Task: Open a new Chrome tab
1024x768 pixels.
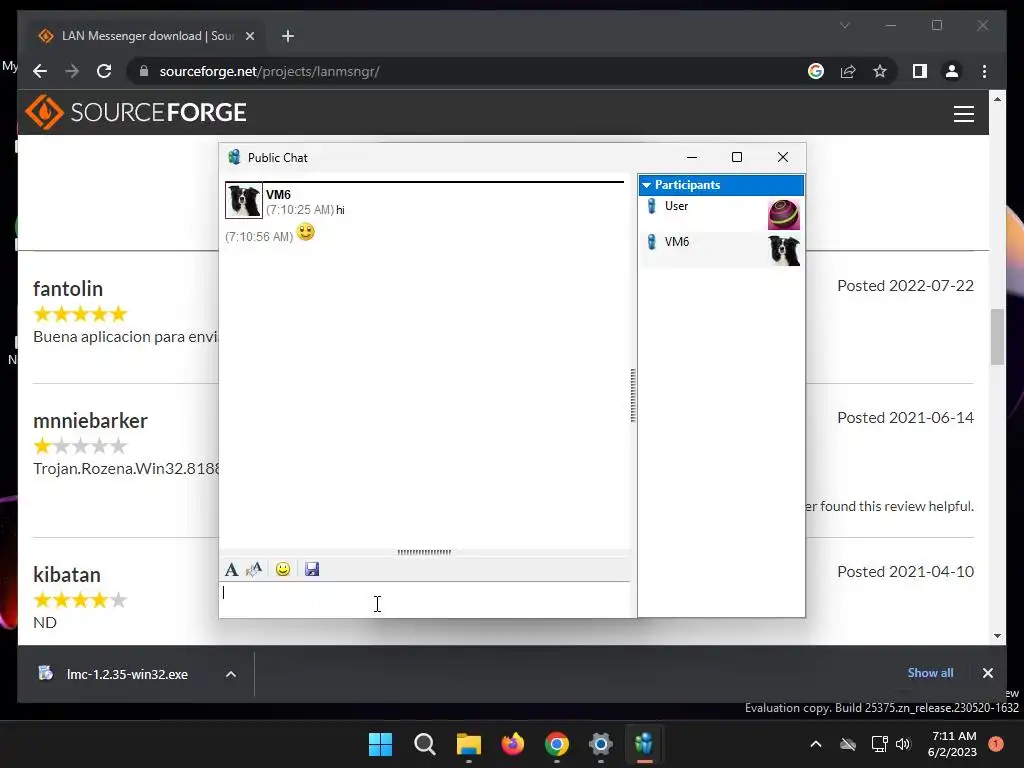Action: tap(288, 36)
